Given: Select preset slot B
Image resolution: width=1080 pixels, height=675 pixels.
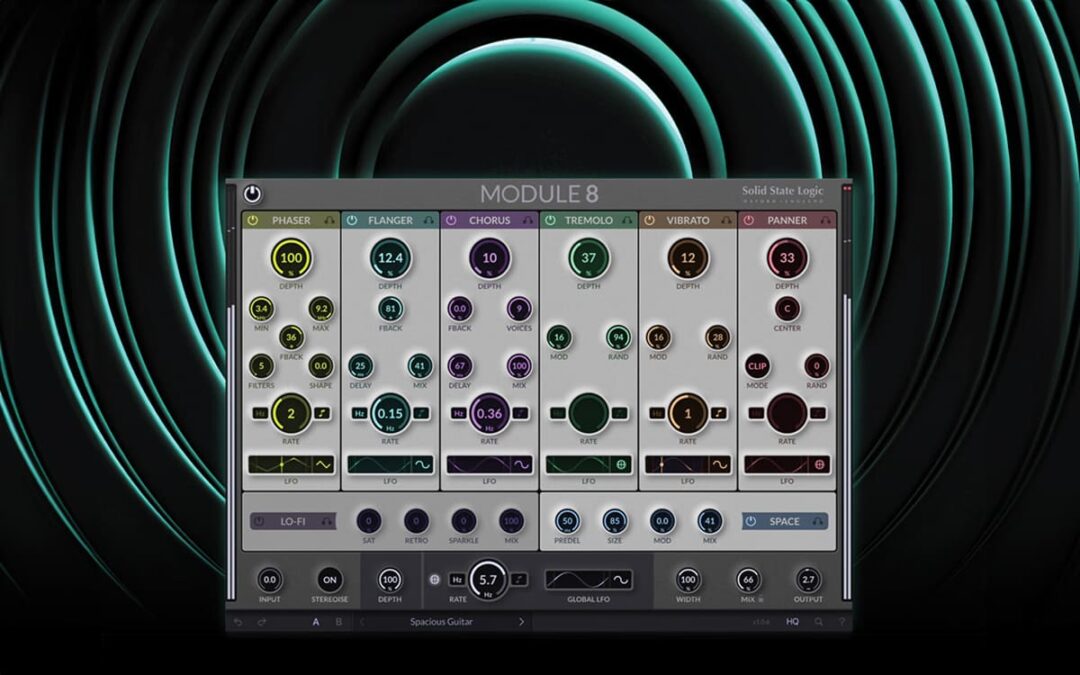Looking at the screenshot, I should coord(338,622).
